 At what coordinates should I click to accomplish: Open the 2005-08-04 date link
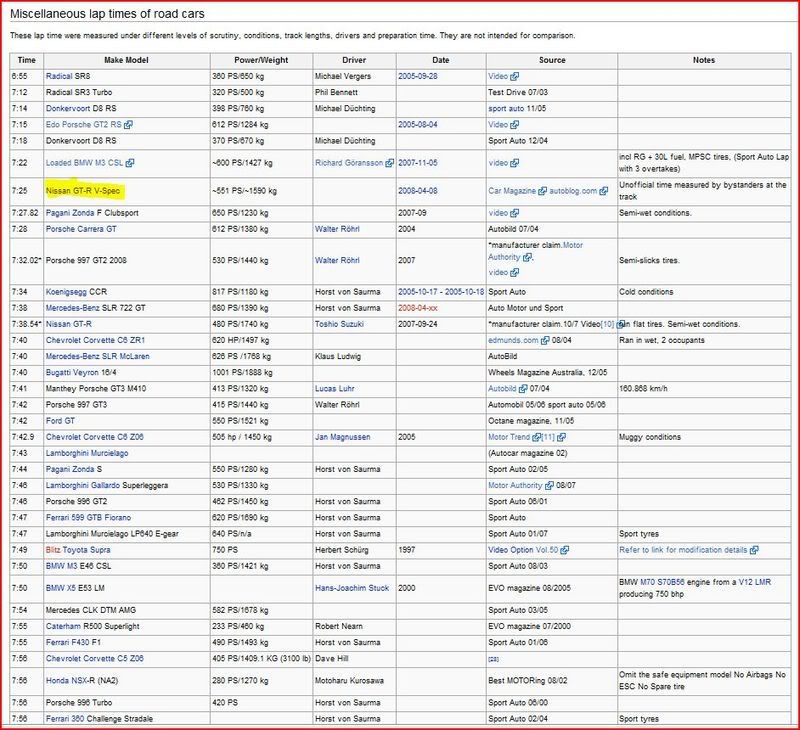[x=417, y=124]
